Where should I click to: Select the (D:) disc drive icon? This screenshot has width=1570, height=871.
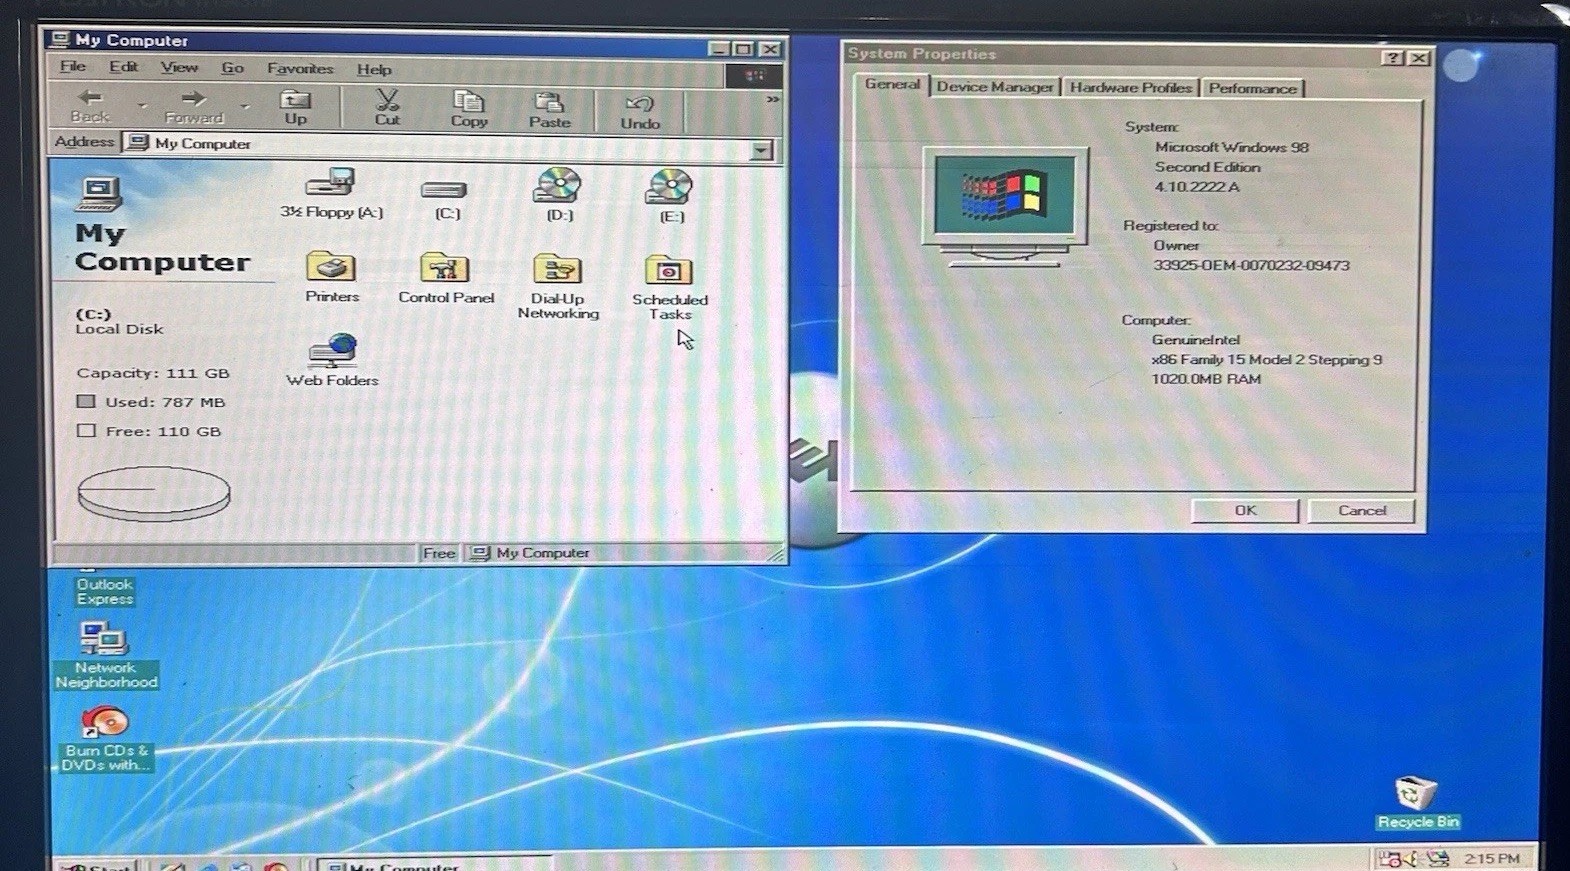pos(558,185)
